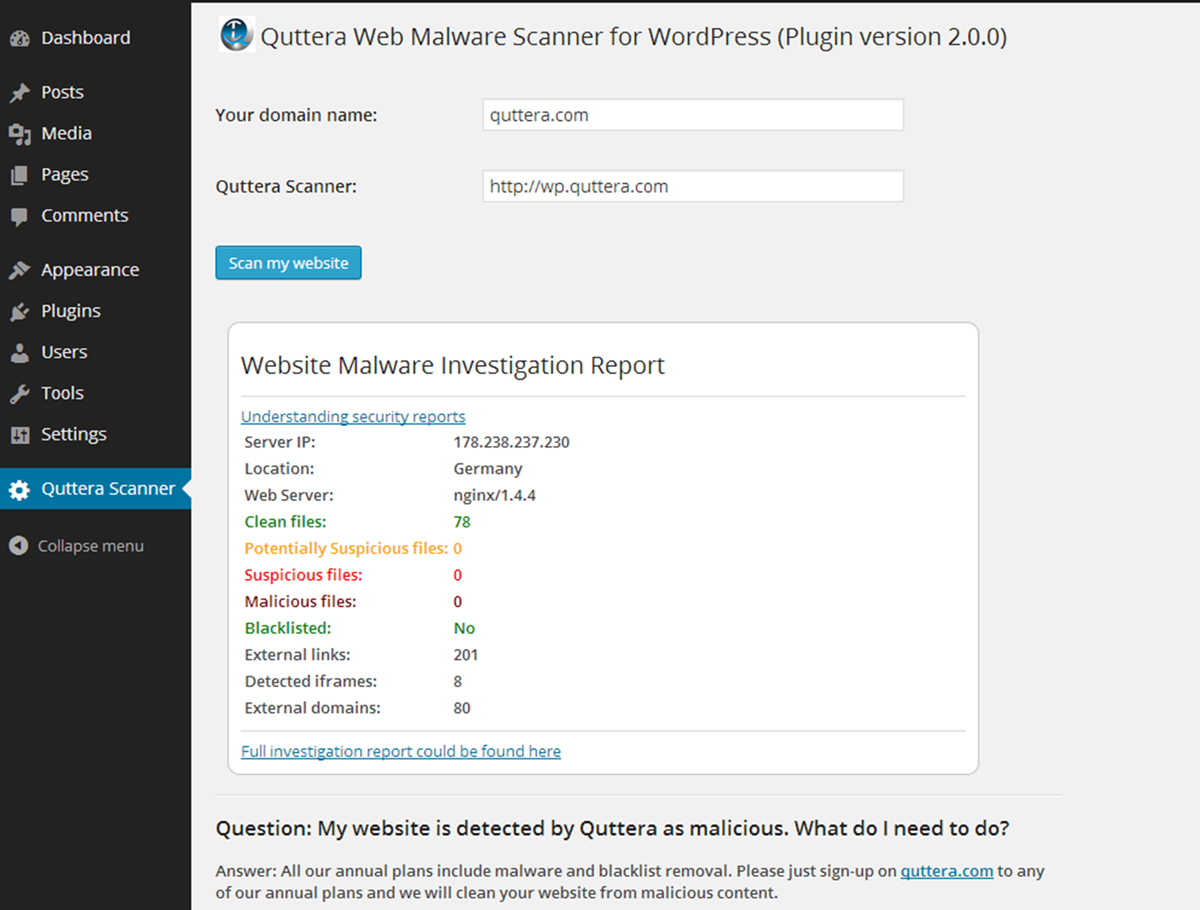
Task: Open the full investigation report link
Action: pos(401,751)
